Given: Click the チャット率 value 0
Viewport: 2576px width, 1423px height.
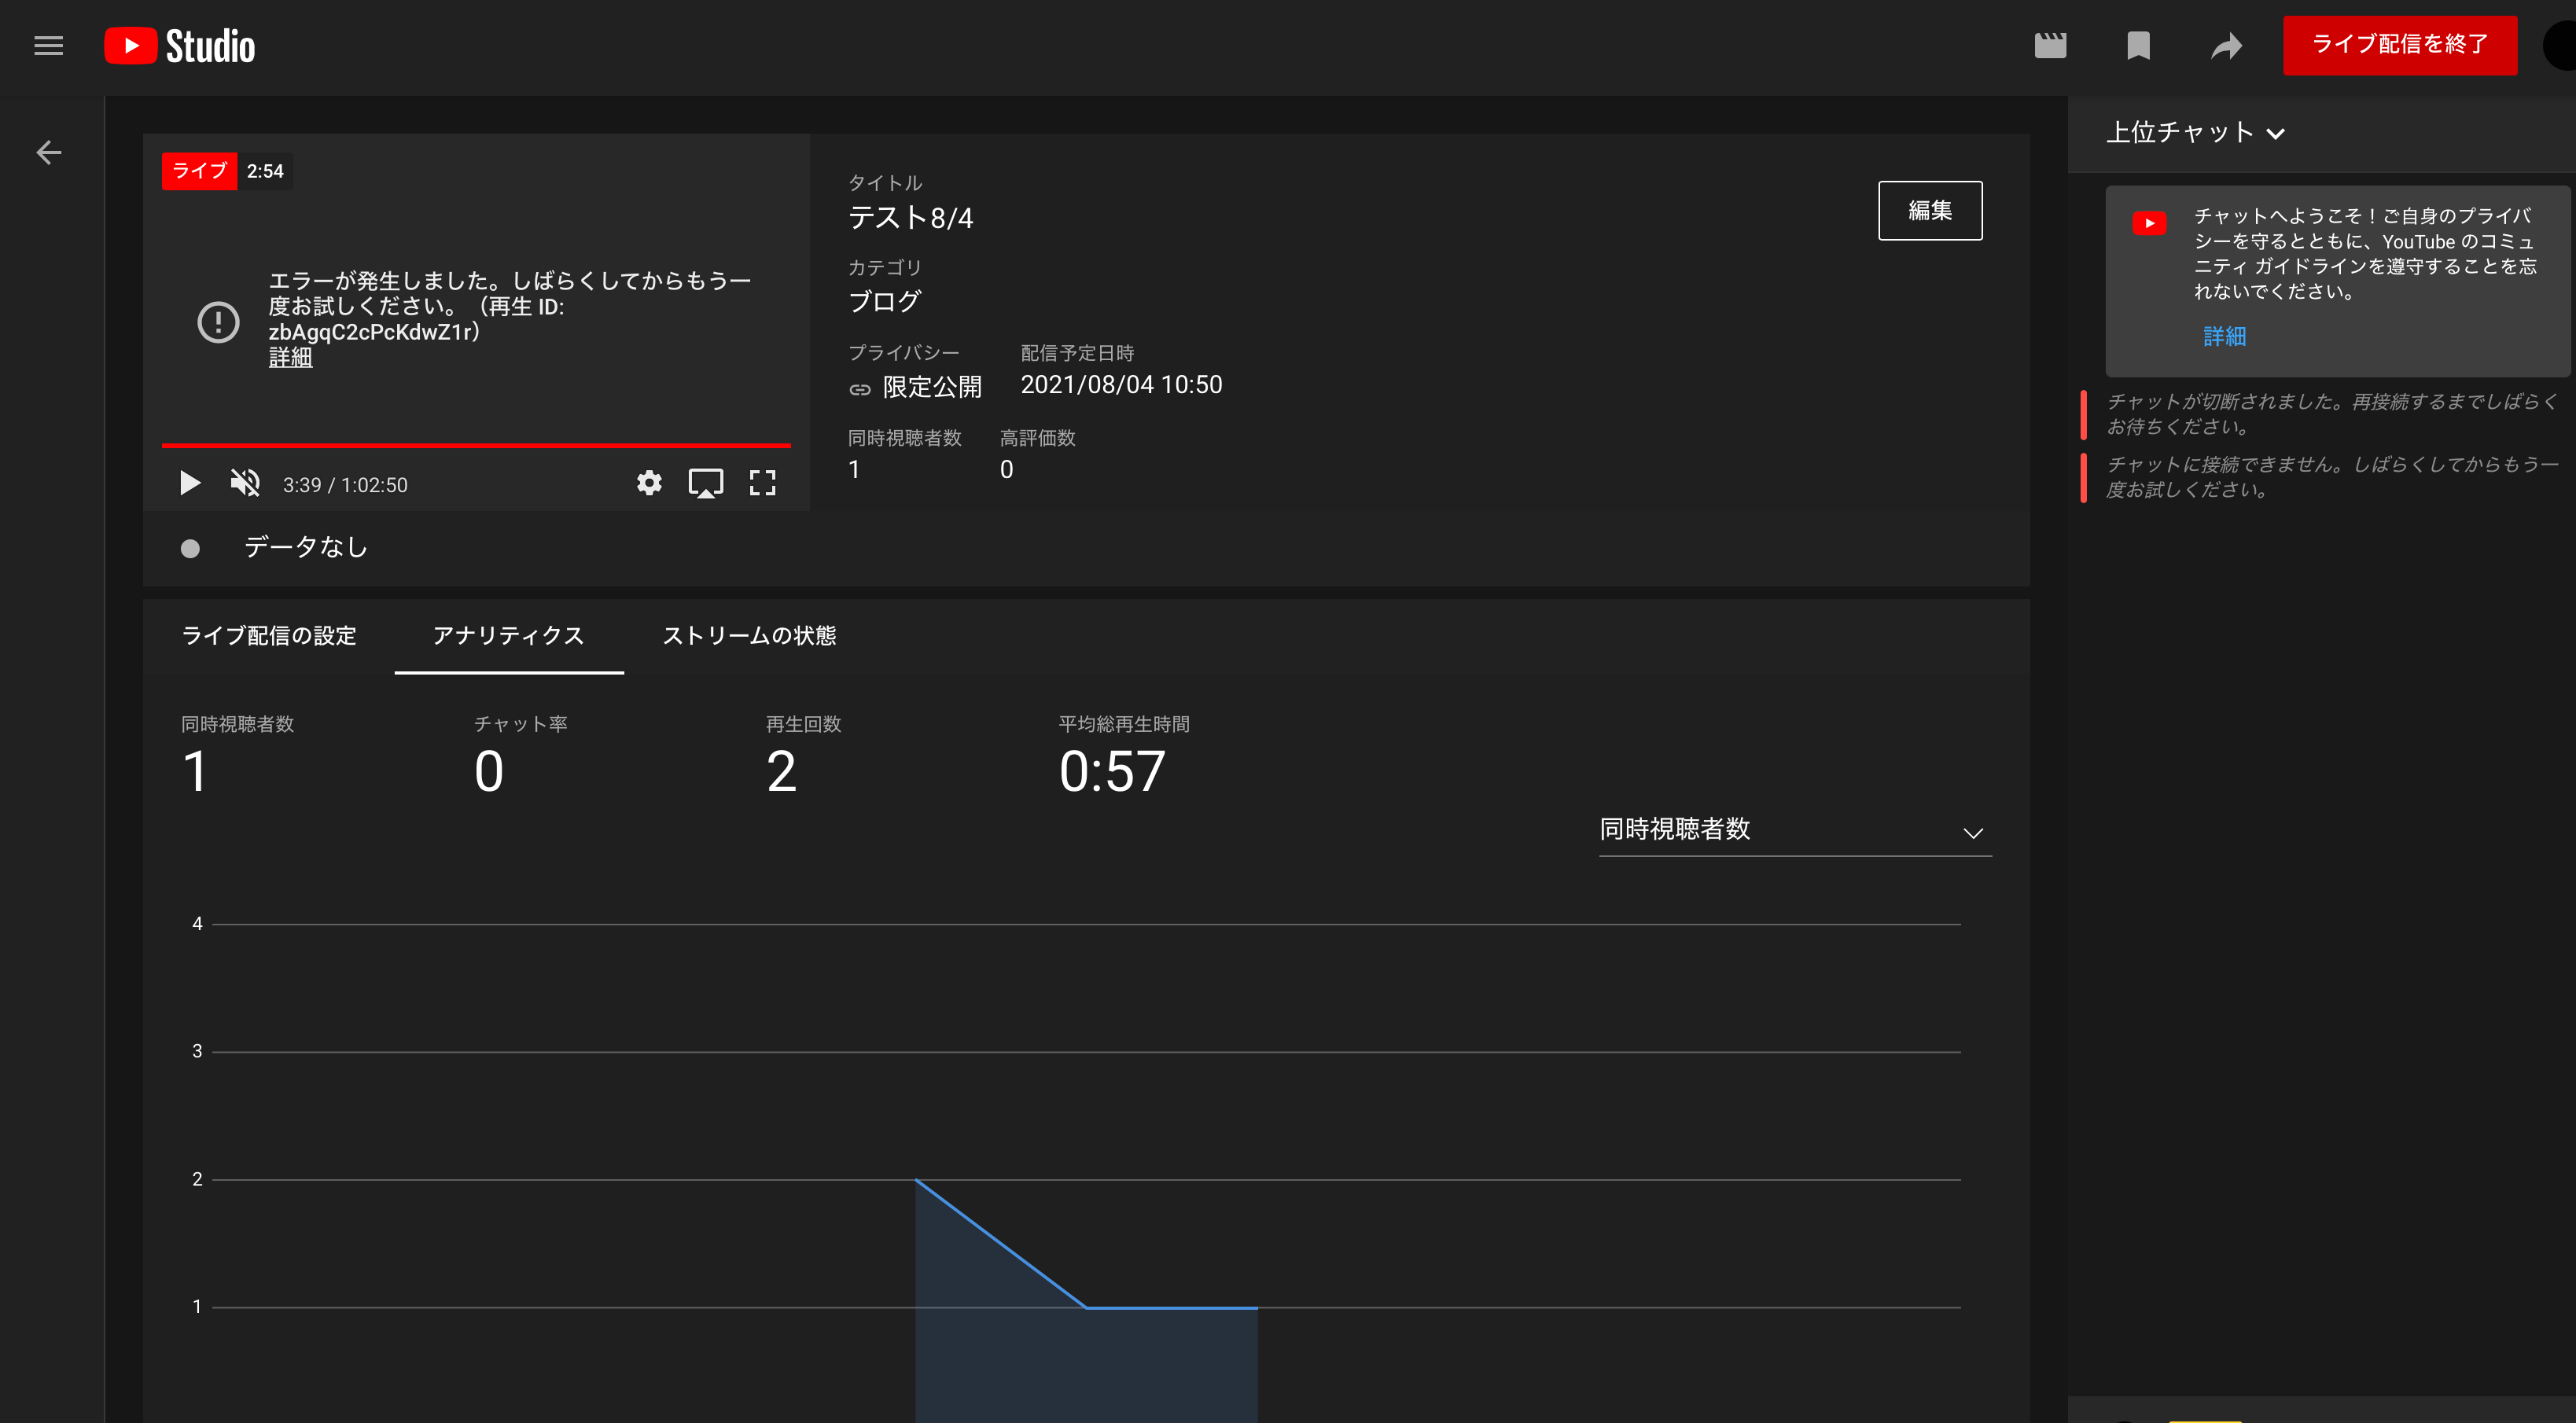Looking at the screenshot, I should (489, 772).
